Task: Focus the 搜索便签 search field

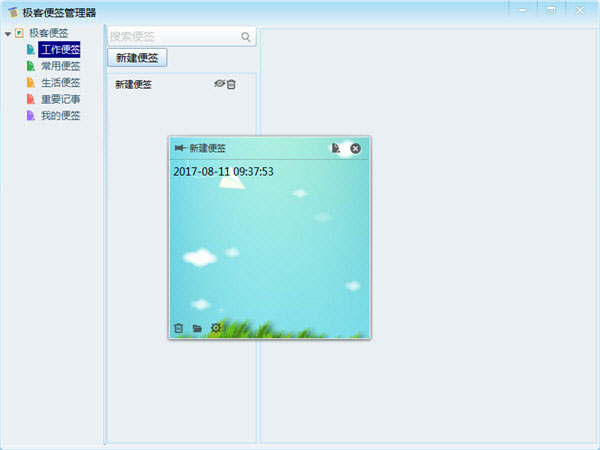Action: (x=181, y=37)
